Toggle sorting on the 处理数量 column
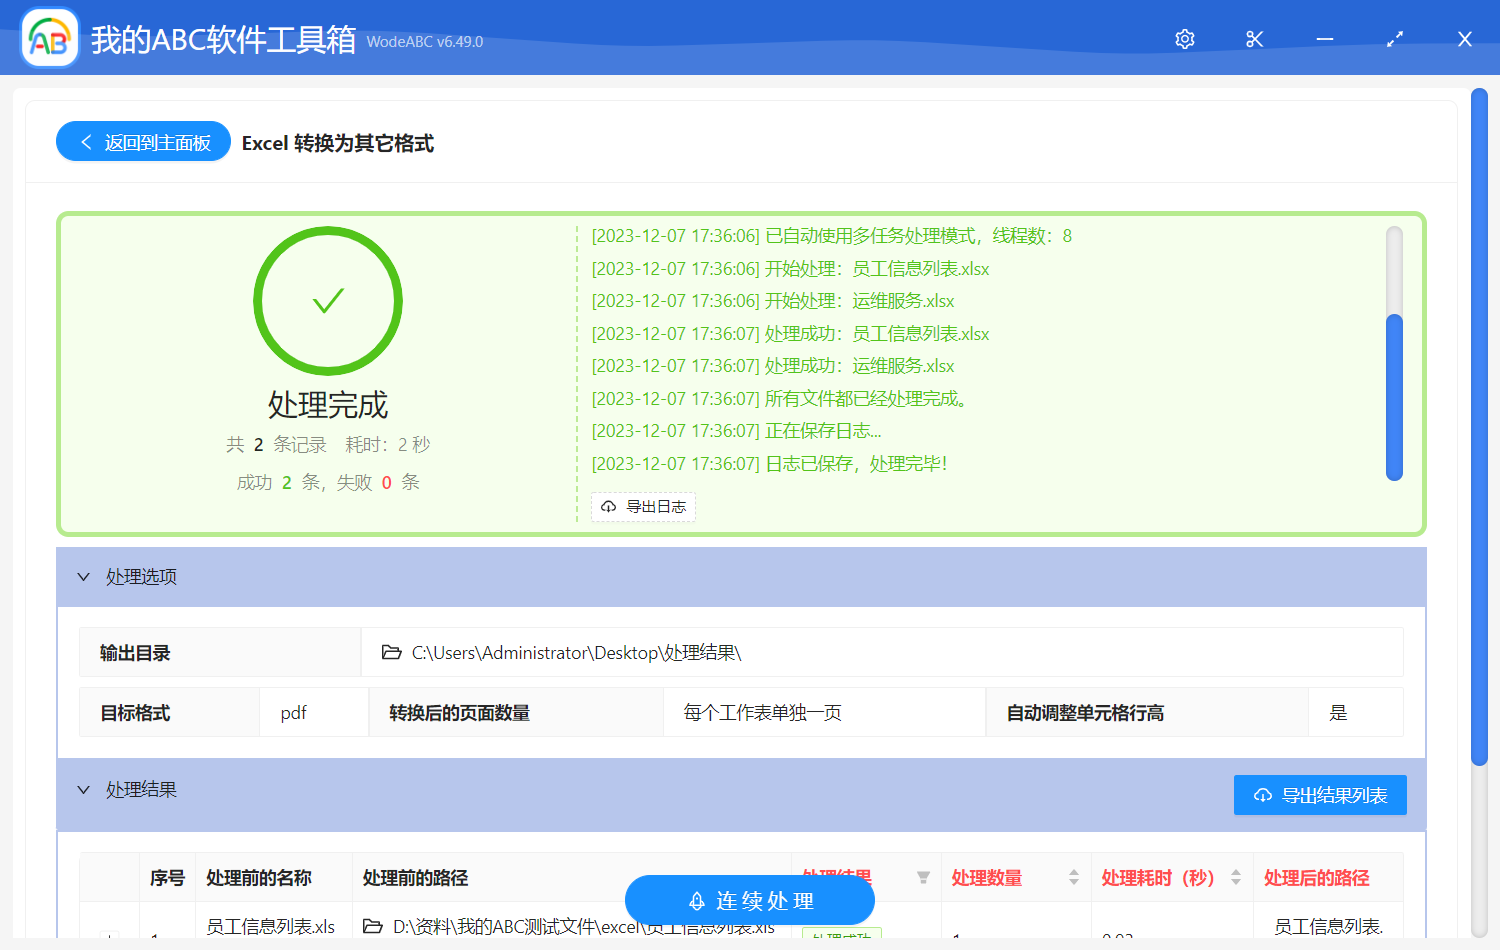Screen dimensions: 1500x950 (1073, 877)
